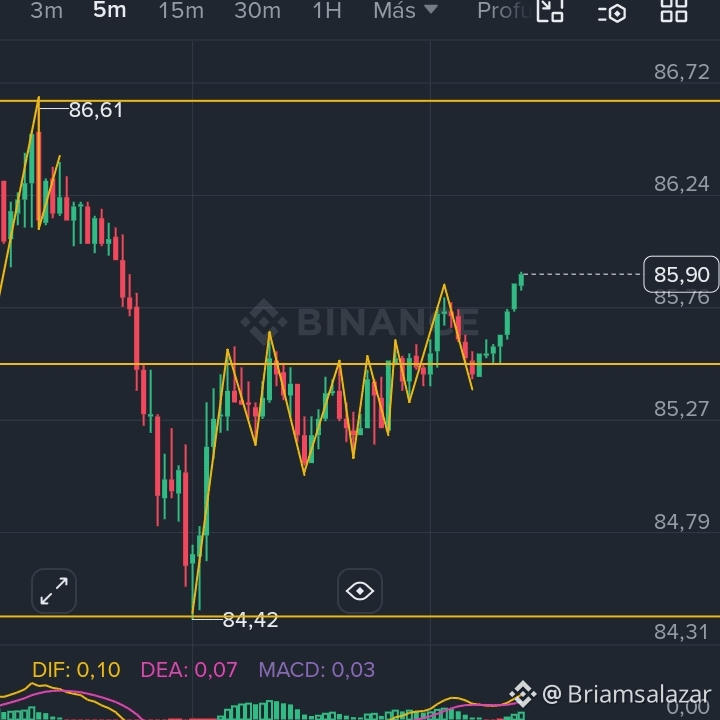Tap the chart layout rotate icon
Viewport: 720px width, 720px height.
550,11
